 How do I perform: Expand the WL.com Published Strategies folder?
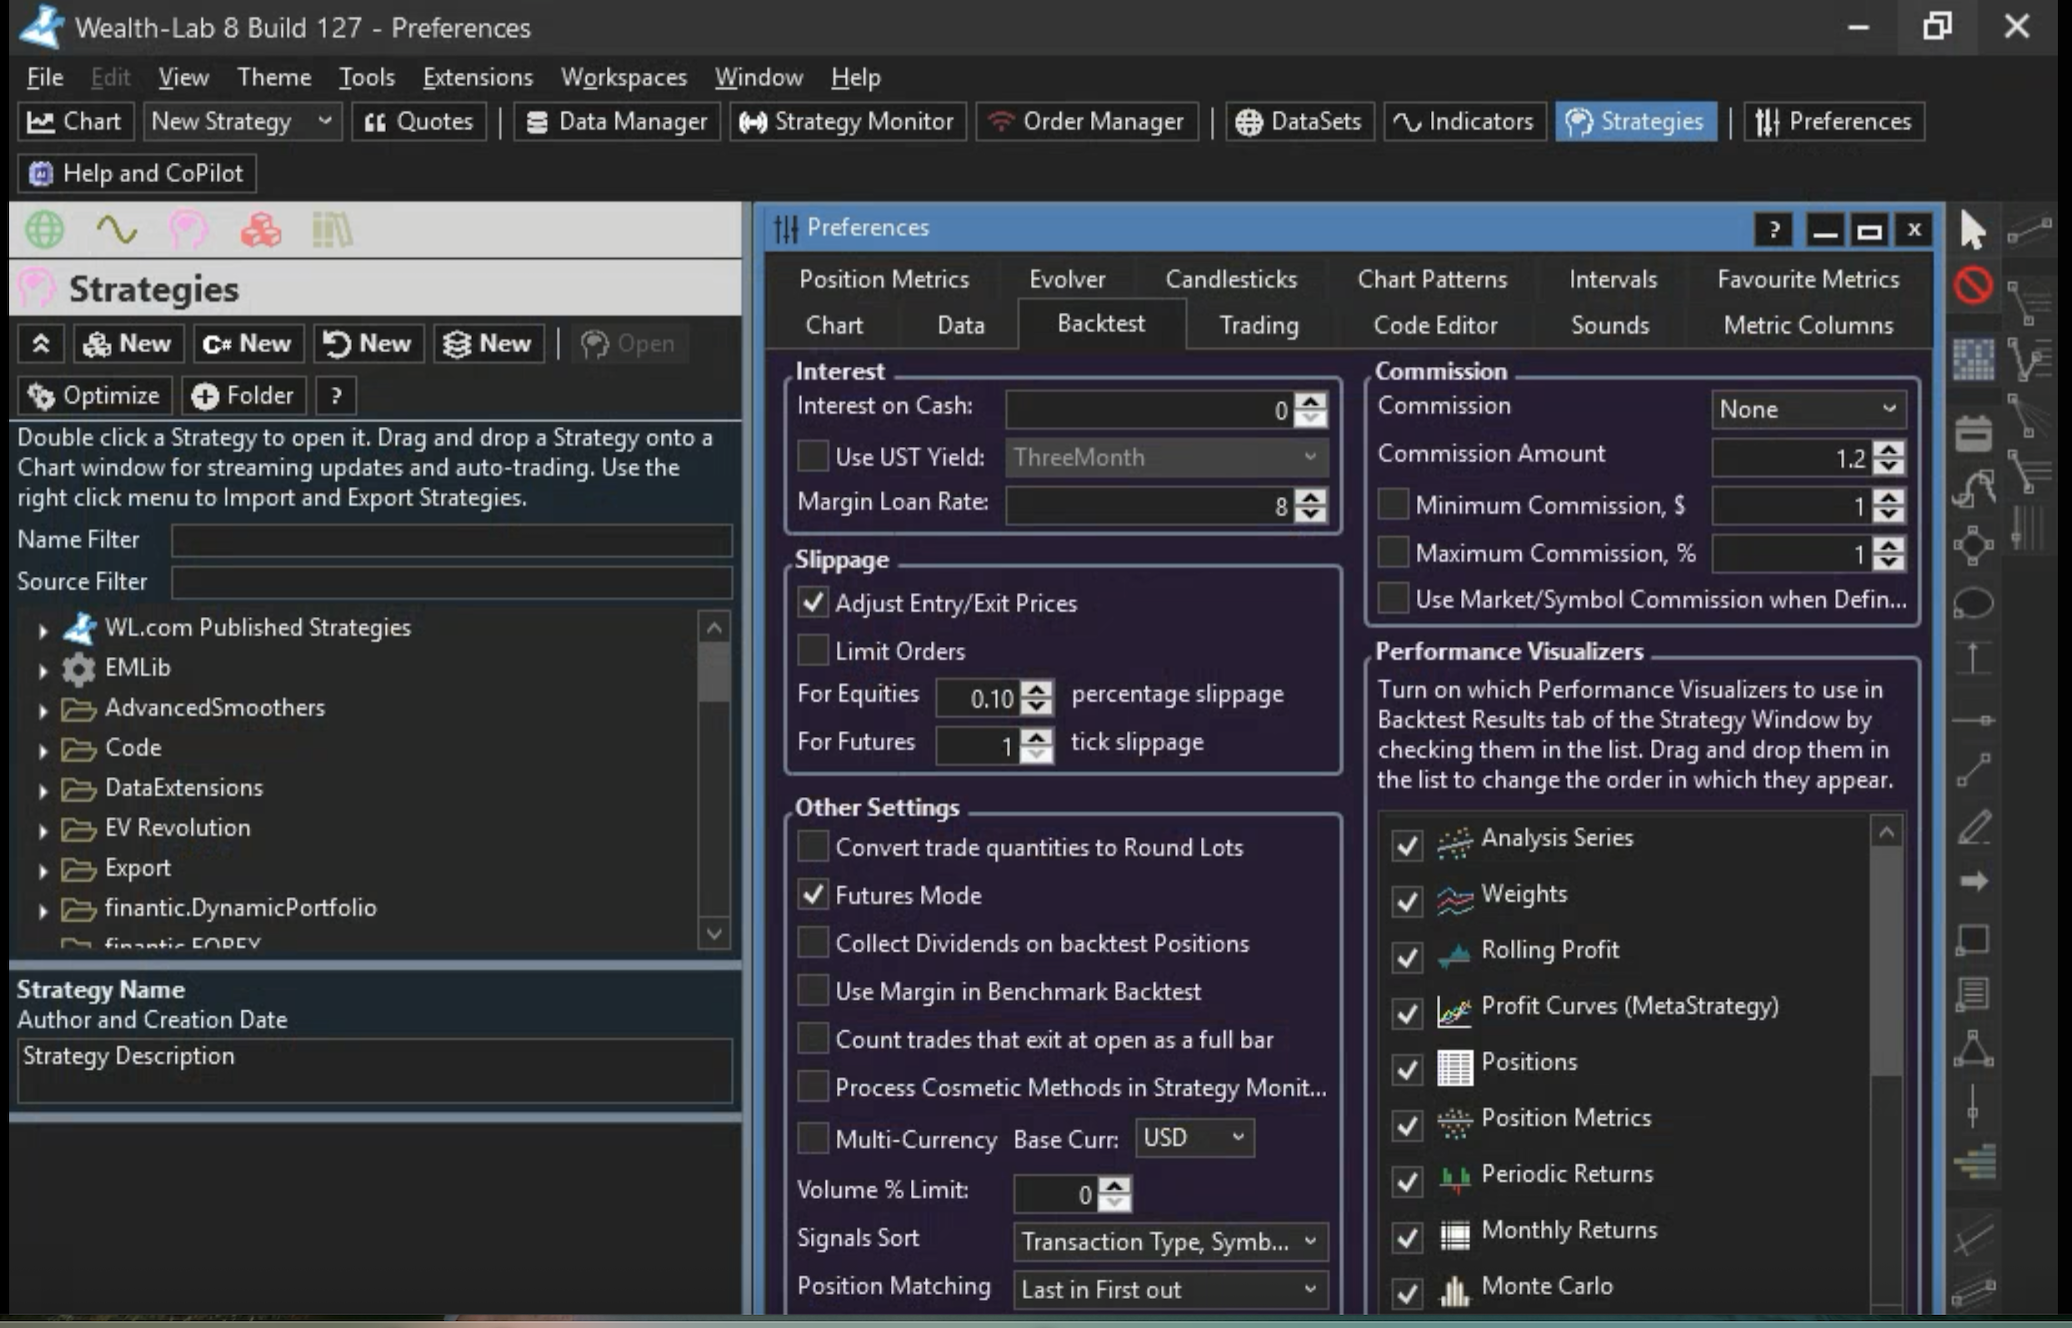(43, 630)
